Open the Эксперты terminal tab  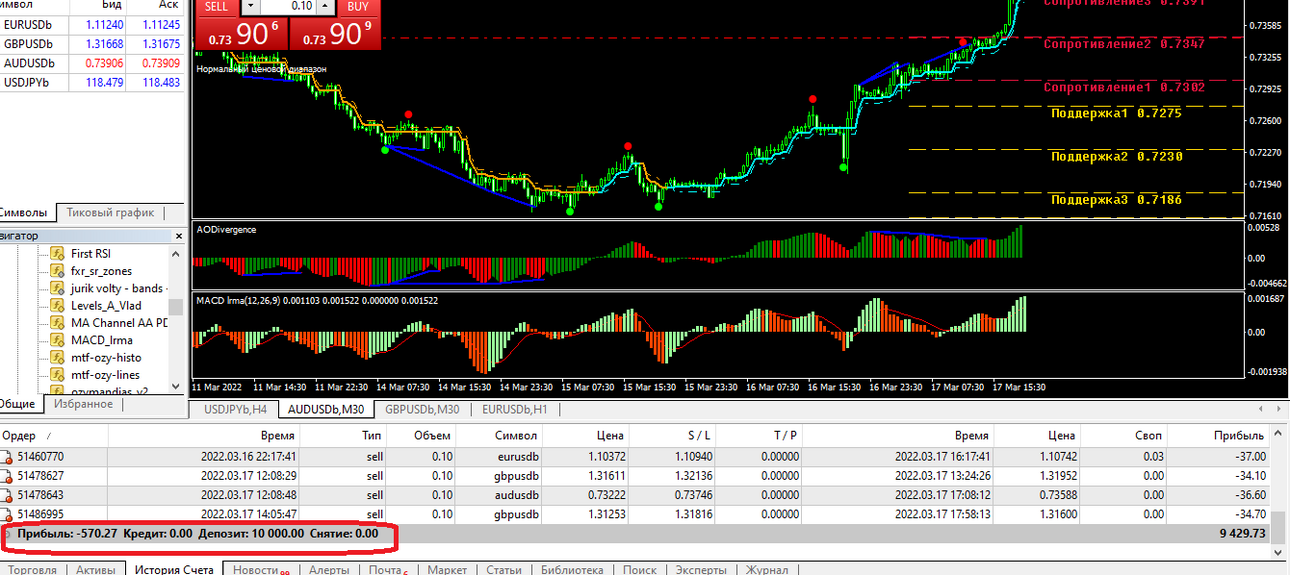coord(701,569)
